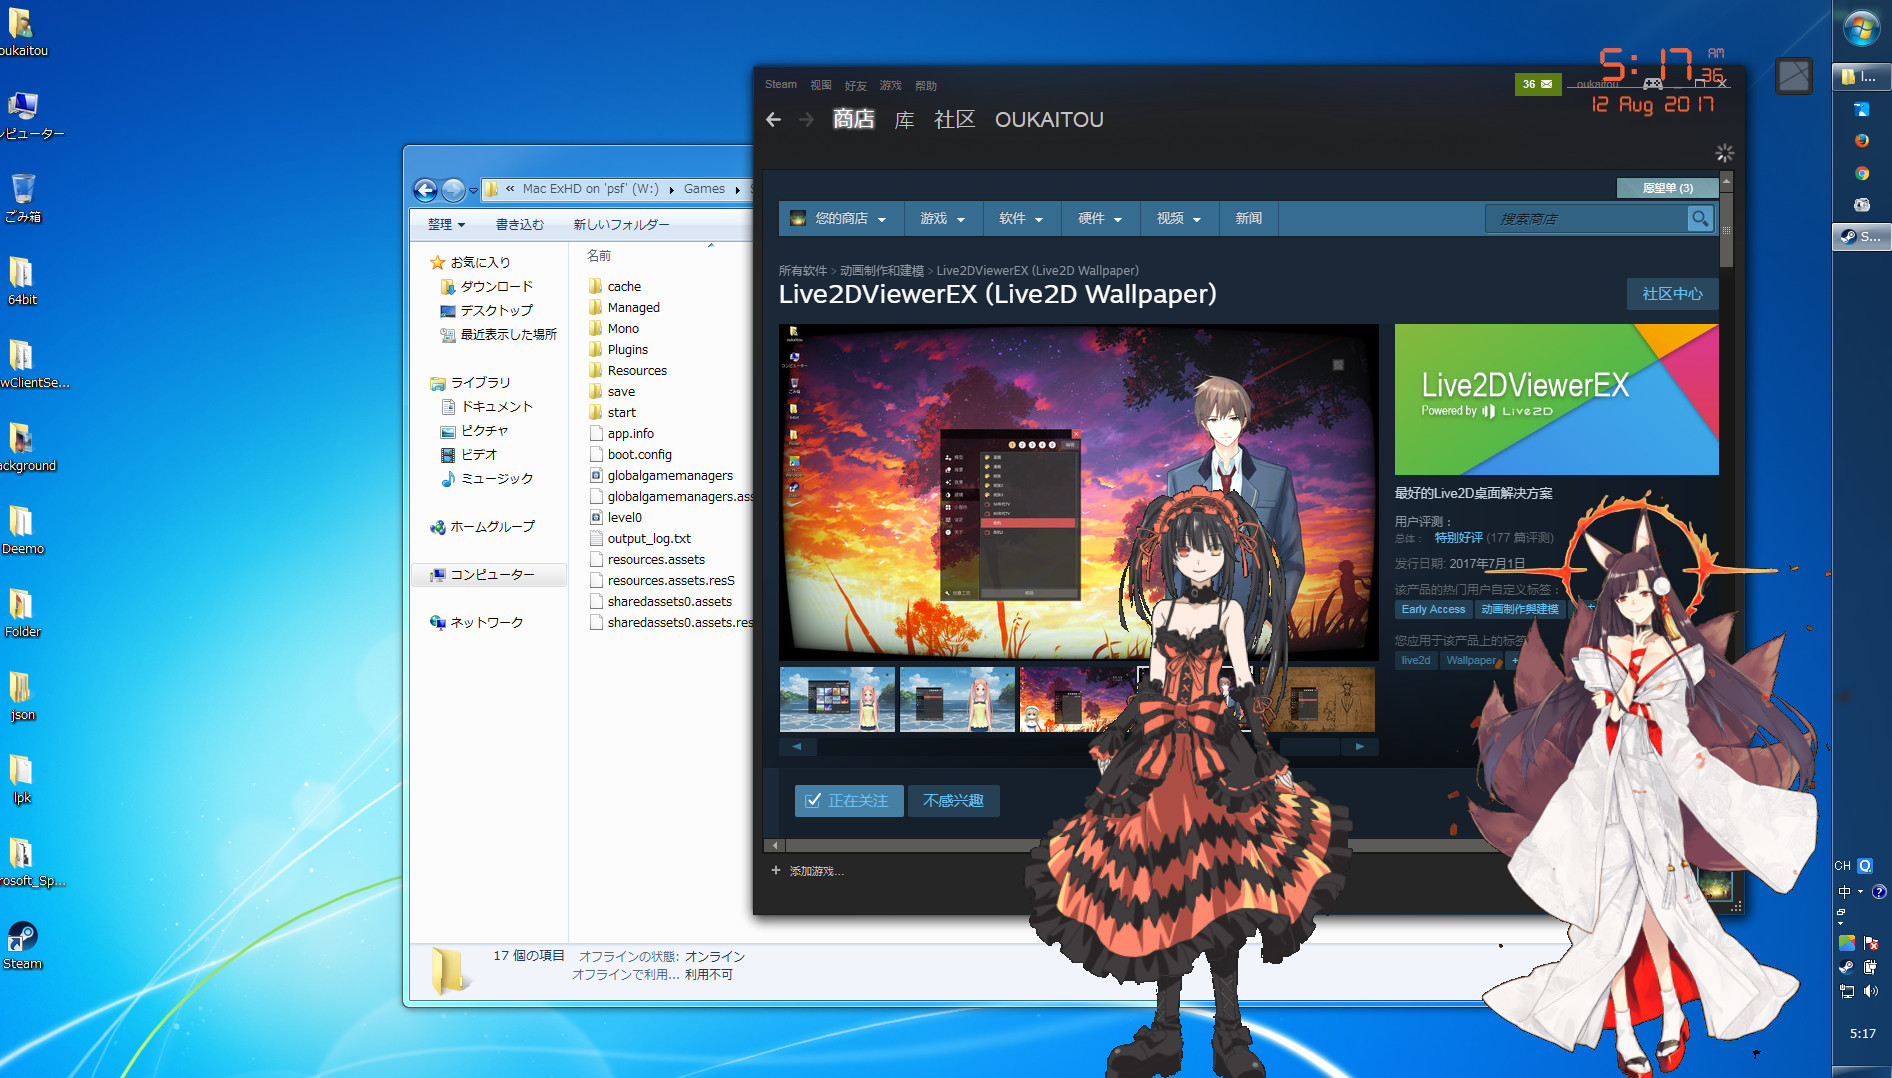Open the Steam mail notifications envelope icon
This screenshot has width=1892, height=1078.
click(x=1545, y=84)
